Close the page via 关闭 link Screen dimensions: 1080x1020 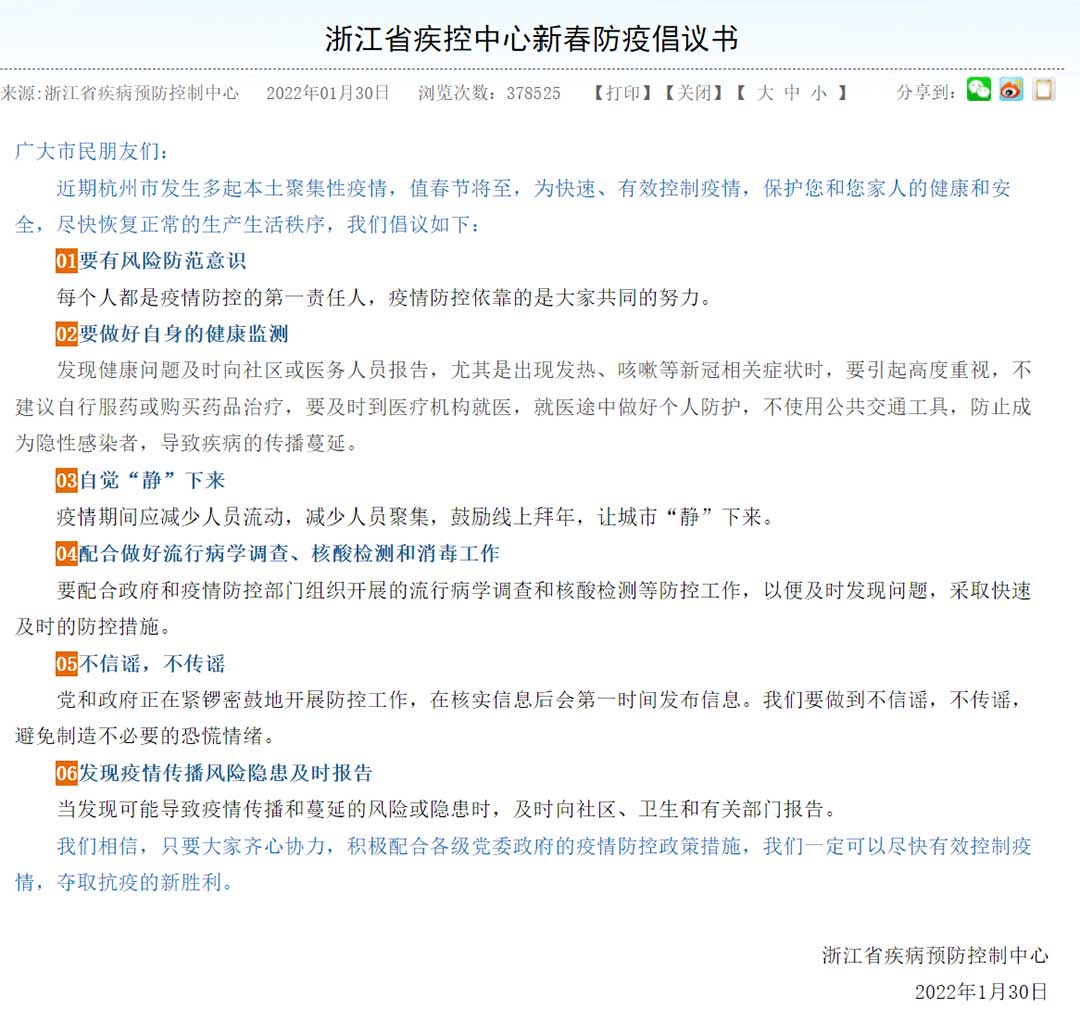click(x=693, y=92)
